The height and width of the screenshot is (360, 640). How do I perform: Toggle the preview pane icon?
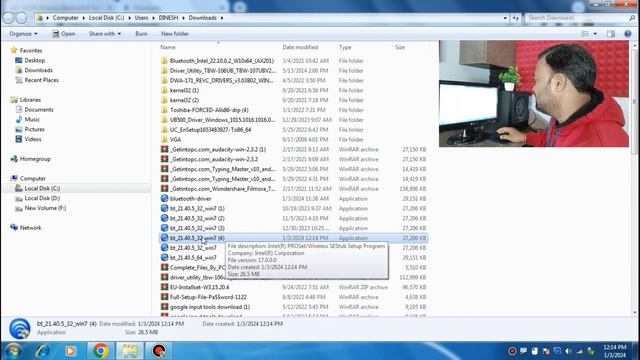(611, 34)
